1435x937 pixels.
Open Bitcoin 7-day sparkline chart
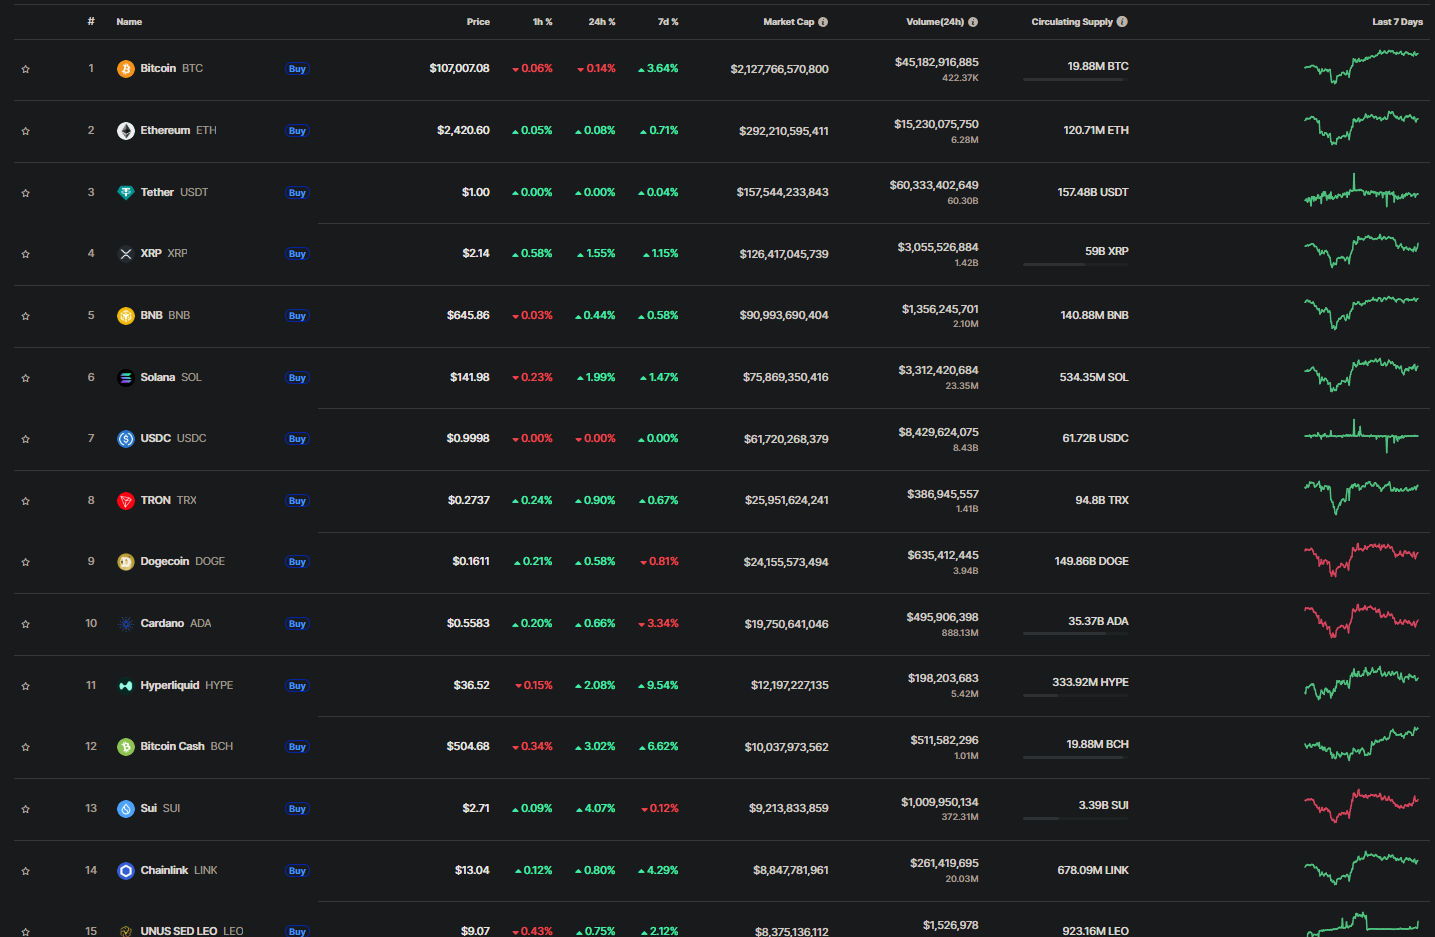click(1361, 66)
